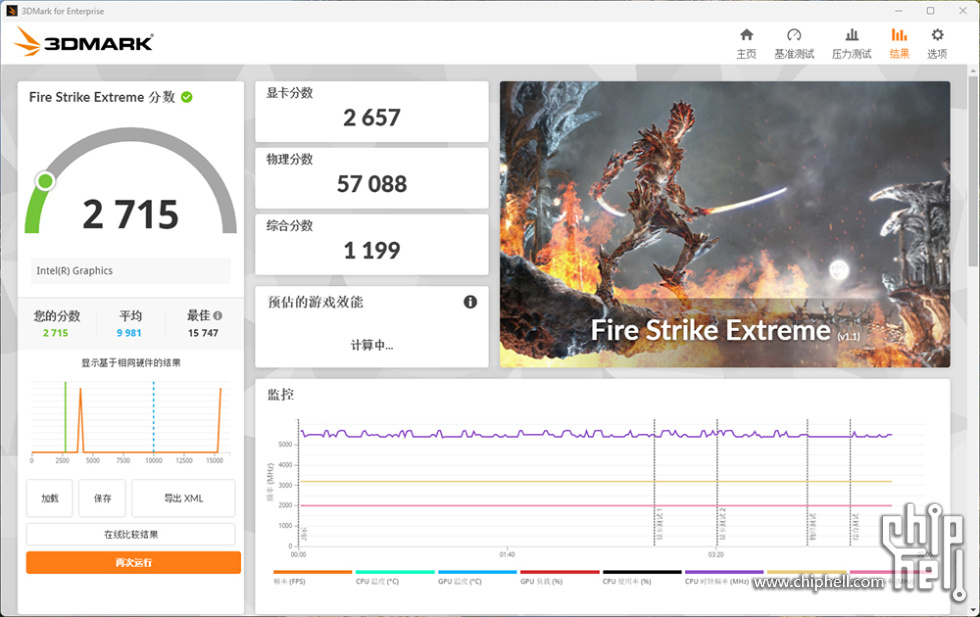The width and height of the screenshot is (980, 617).
Task: Toggle the CPU 温度 teal legend
Action: pyautogui.click(x=395, y=577)
